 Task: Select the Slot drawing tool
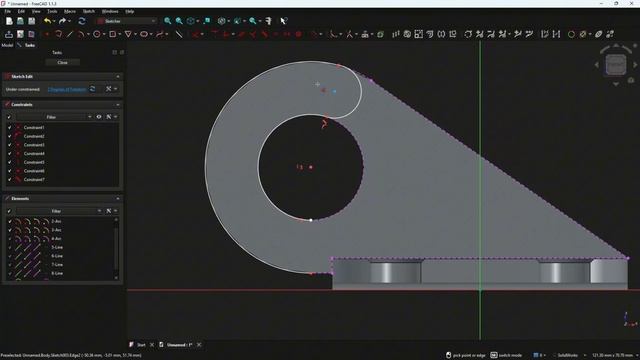pos(144,34)
